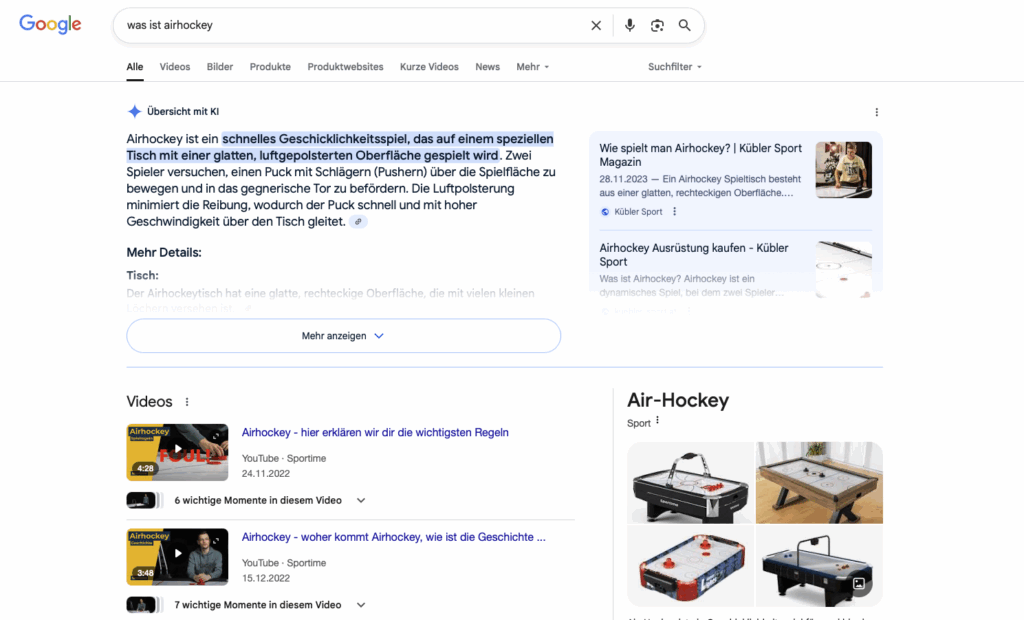Image resolution: width=1024 pixels, height=620 pixels.
Task: Open the three-dot menu next to Sport label
Action: point(658,421)
